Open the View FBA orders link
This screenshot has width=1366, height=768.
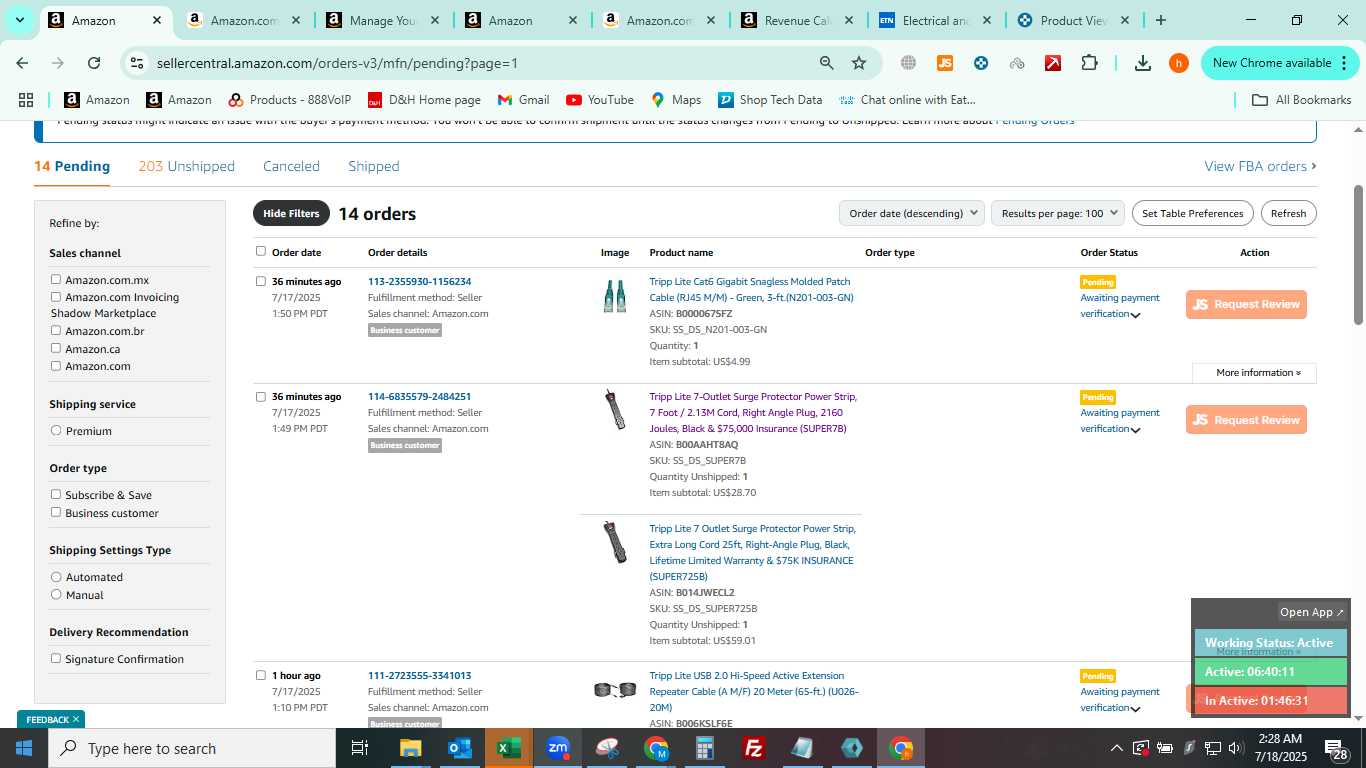pyautogui.click(x=1260, y=166)
